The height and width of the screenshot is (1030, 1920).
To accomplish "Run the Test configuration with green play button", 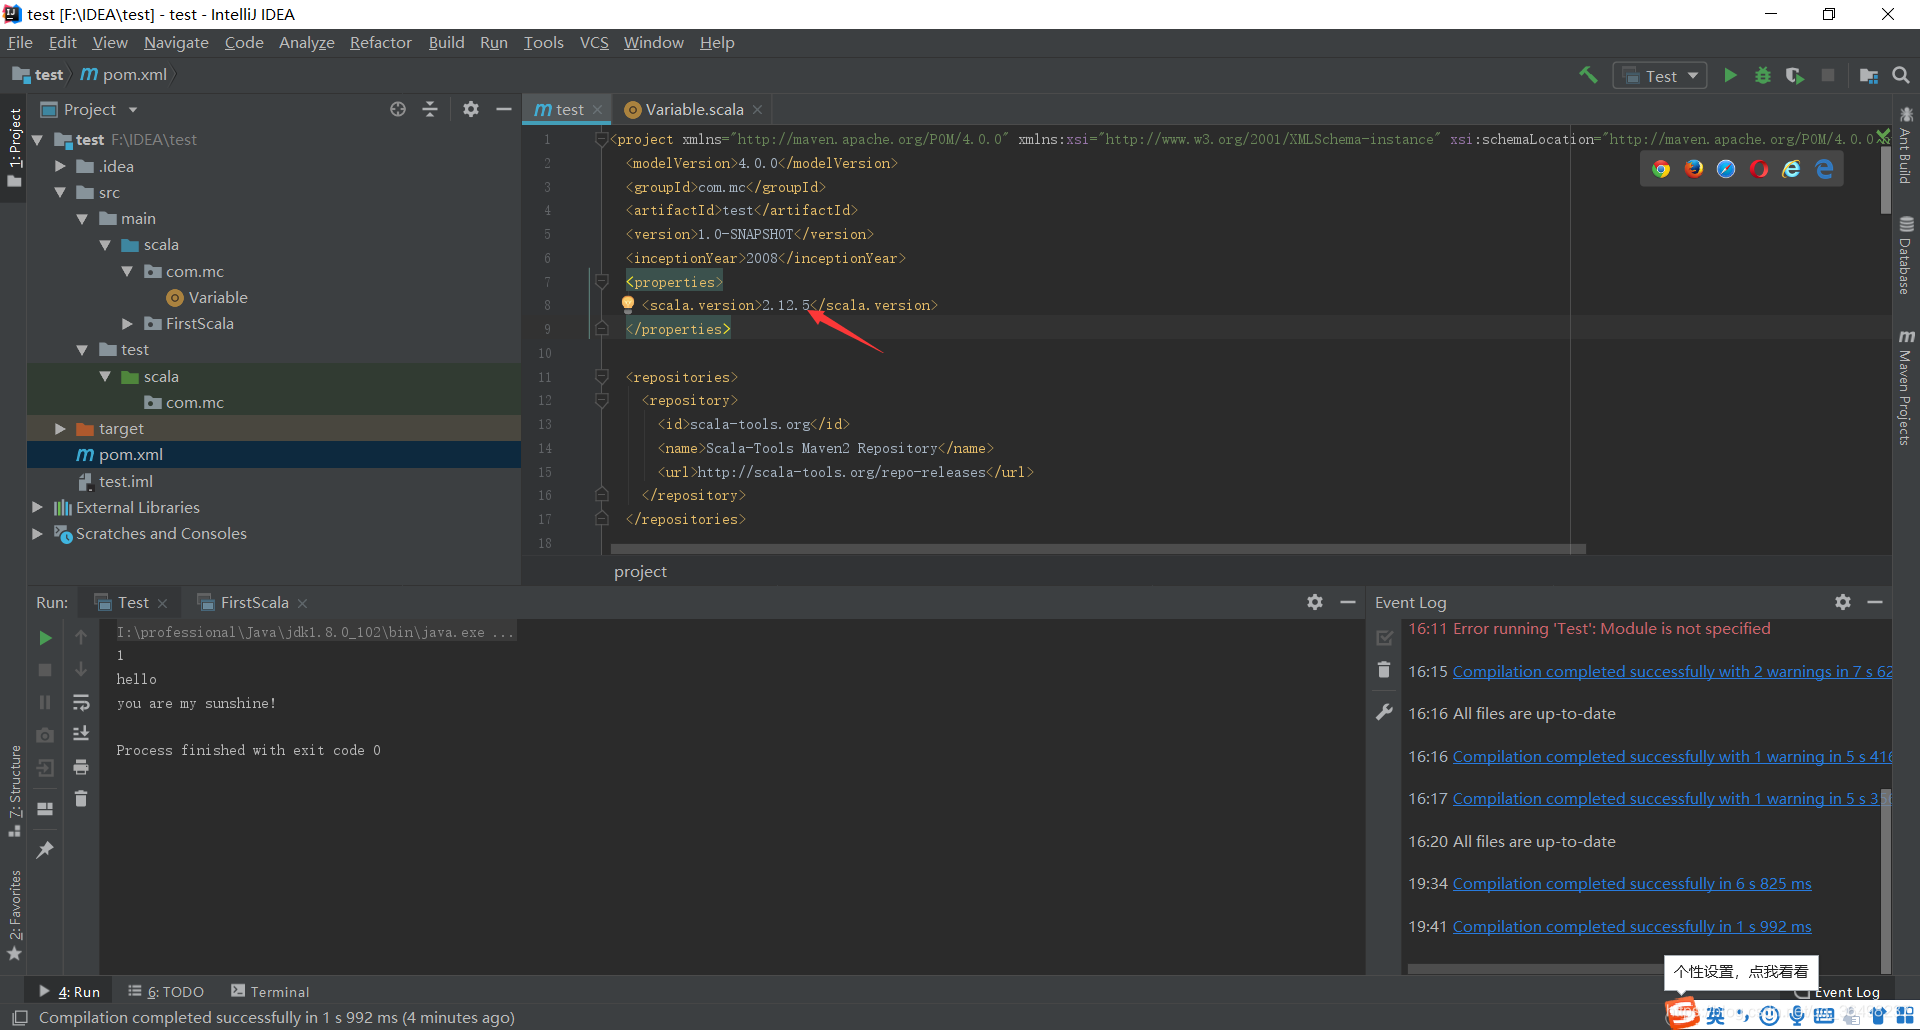I will click(x=1730, y=75).
